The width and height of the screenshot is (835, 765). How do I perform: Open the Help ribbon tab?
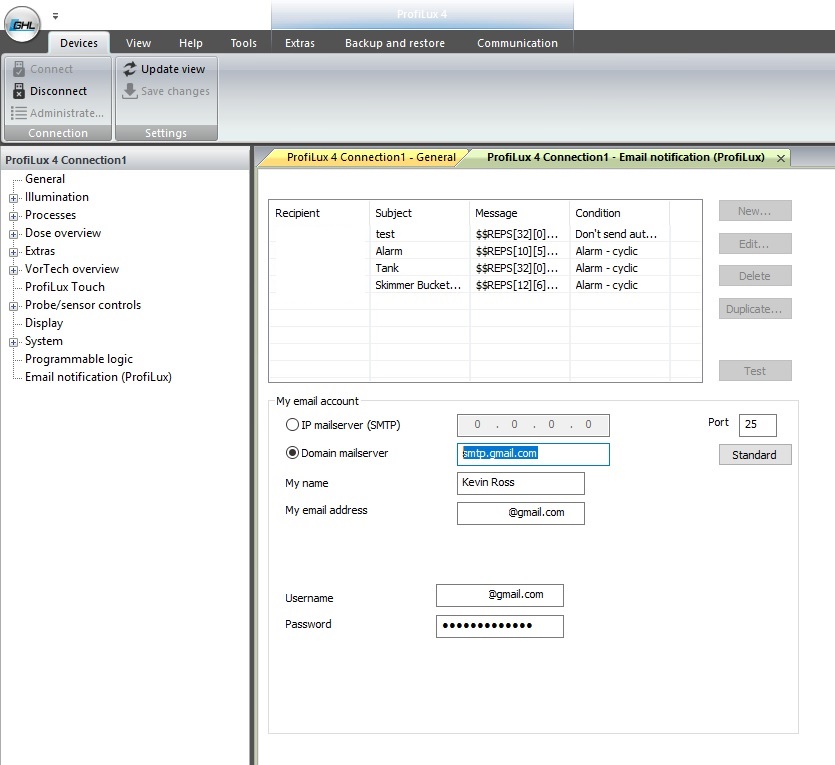coord(191,43)
